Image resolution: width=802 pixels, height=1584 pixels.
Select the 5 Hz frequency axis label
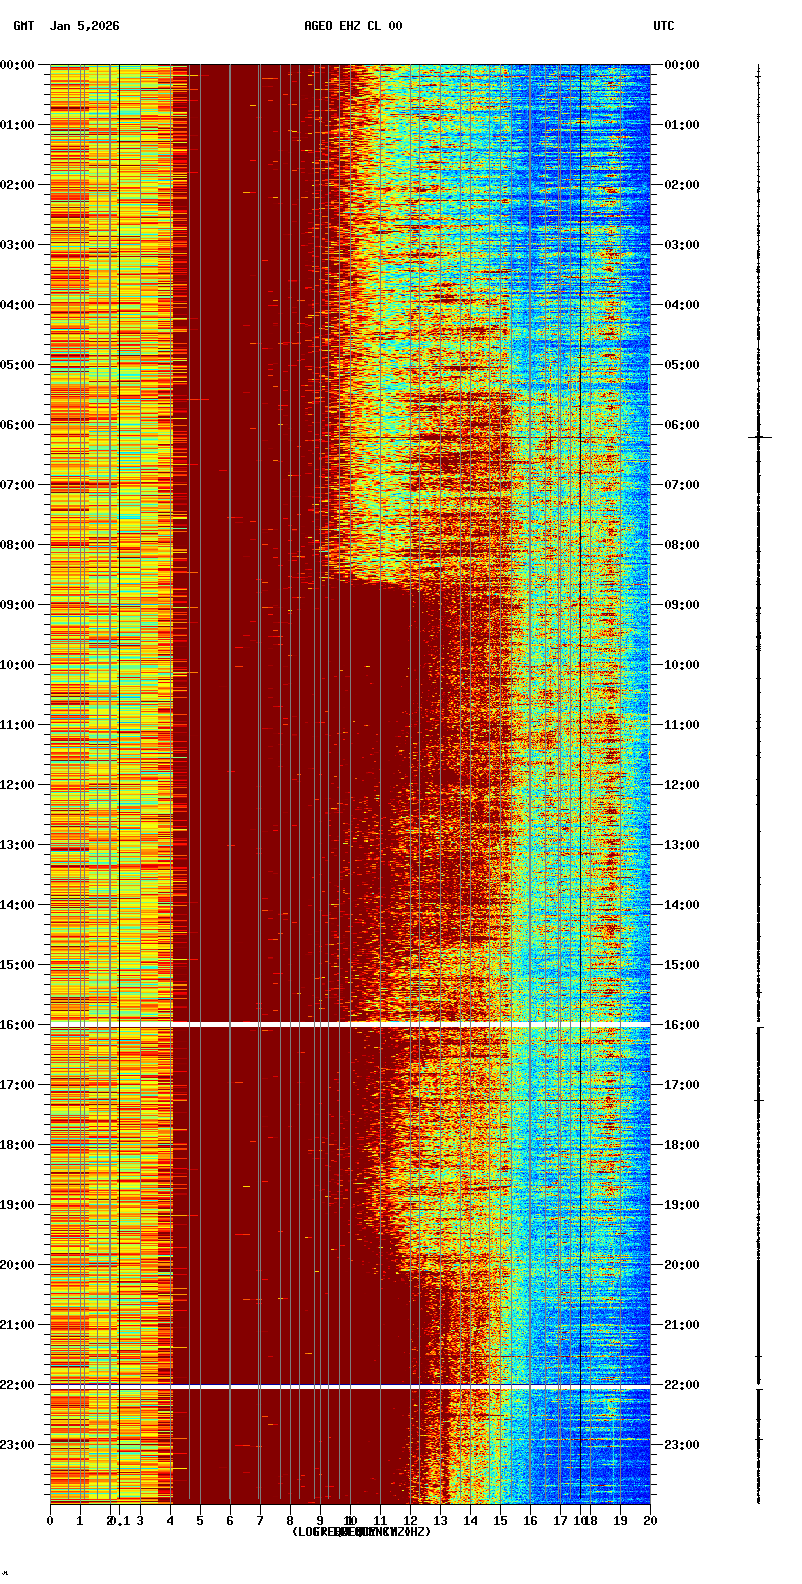(x=200, y=1521)
